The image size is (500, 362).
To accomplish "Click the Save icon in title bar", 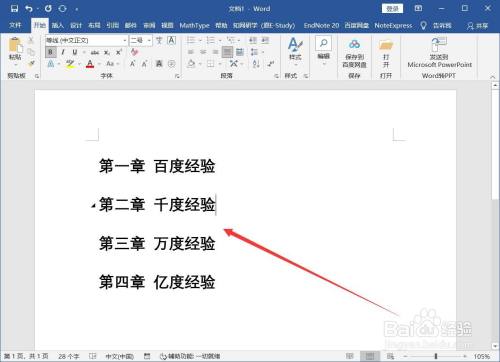I will pos(14,9).
